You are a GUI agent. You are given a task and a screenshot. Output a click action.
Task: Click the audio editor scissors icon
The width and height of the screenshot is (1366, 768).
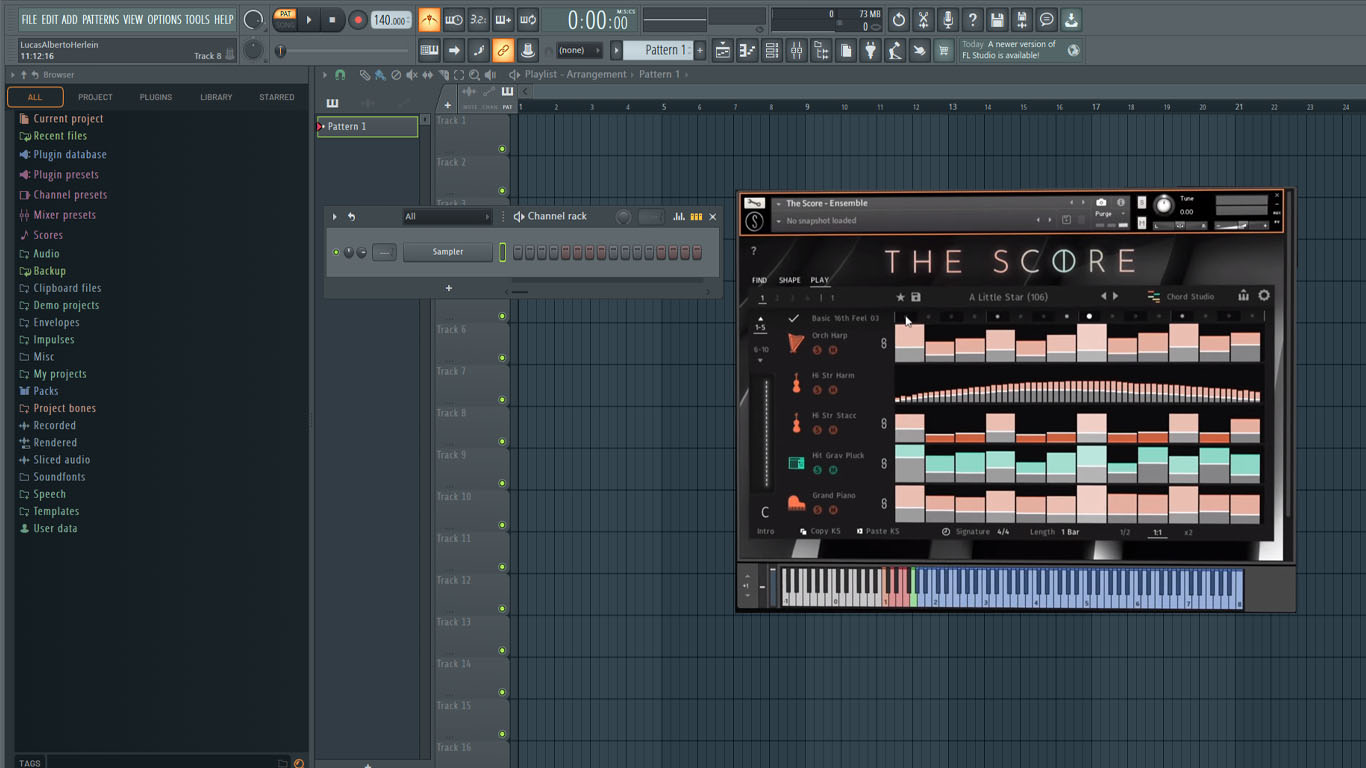923,20
